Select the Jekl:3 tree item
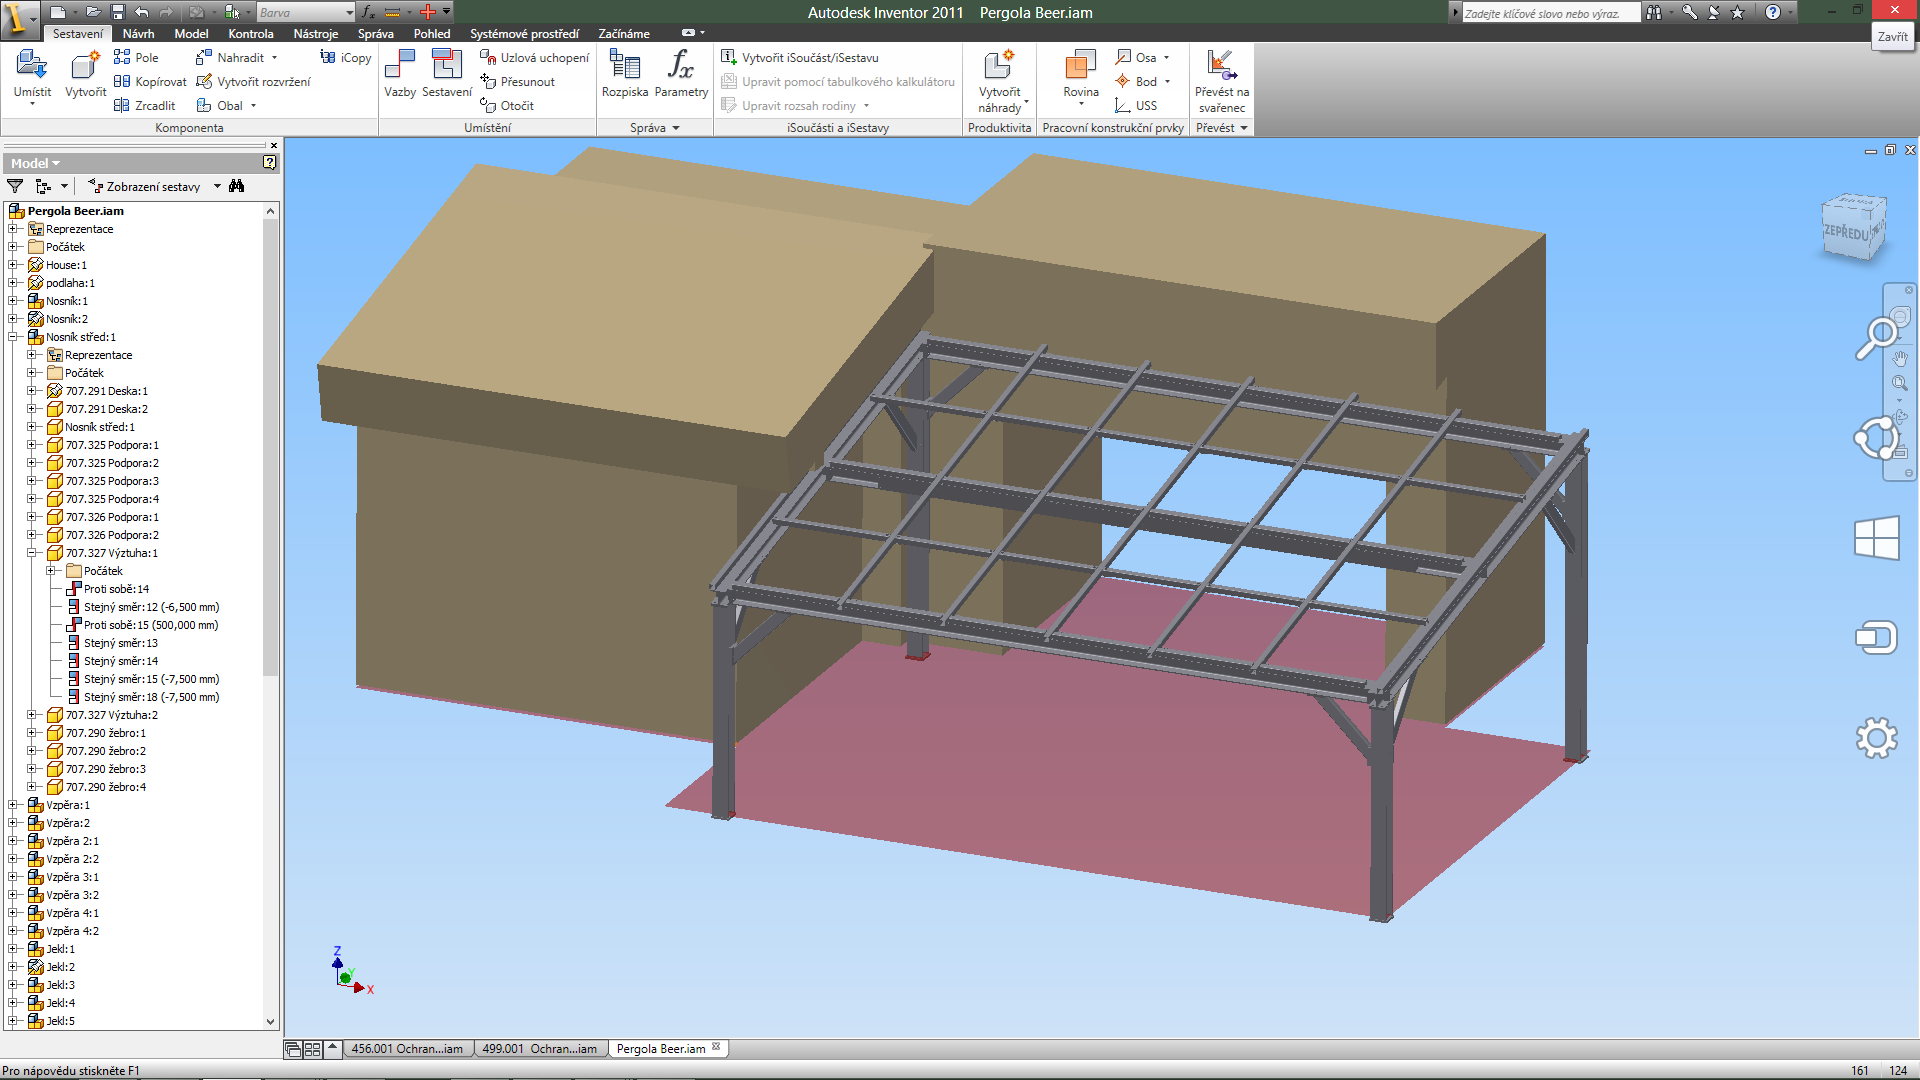Screen dimensions: 1920x1080 point(60,985)
